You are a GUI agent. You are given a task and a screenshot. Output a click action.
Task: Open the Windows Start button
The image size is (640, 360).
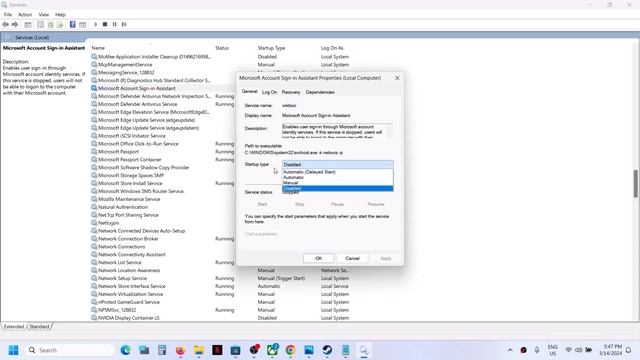point(13,350)
